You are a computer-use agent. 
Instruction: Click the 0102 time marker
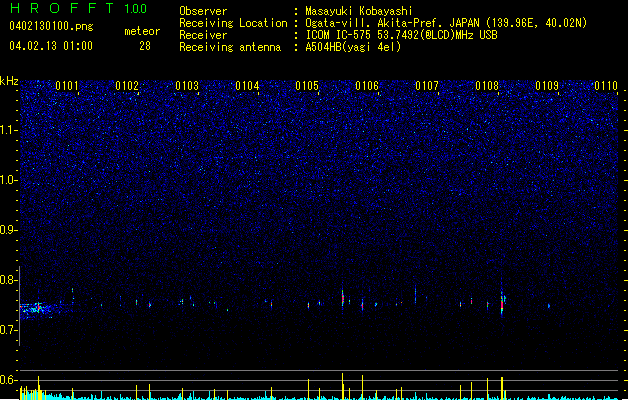pyautogui.click(x=127, y=86)
